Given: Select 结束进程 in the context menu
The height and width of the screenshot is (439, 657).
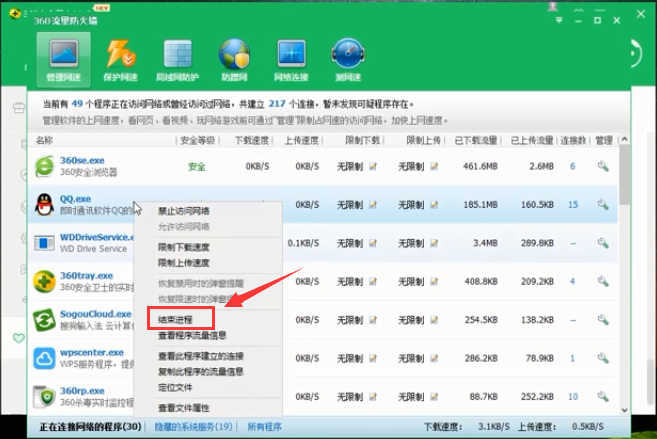Looking at the screenshot, I should (180, 320).
